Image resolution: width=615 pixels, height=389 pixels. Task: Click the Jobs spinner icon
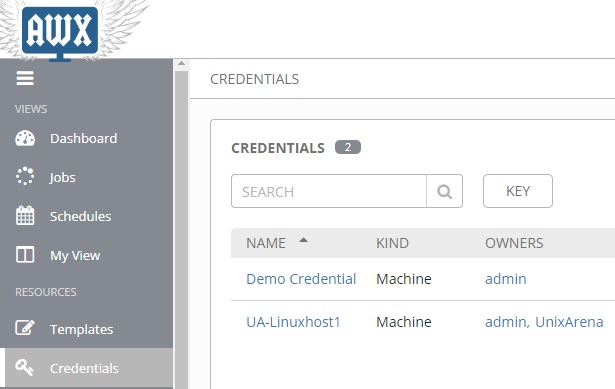click(25, 176)
